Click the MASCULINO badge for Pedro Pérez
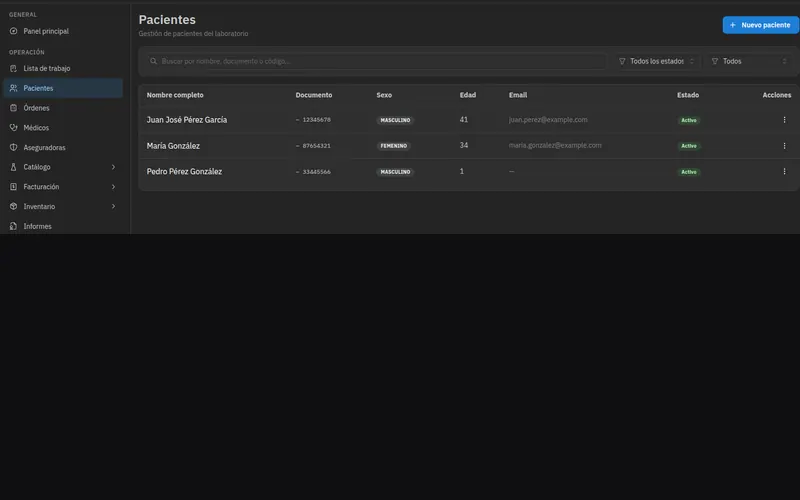Viewport: 800px width, 500px height. point(395,172)
